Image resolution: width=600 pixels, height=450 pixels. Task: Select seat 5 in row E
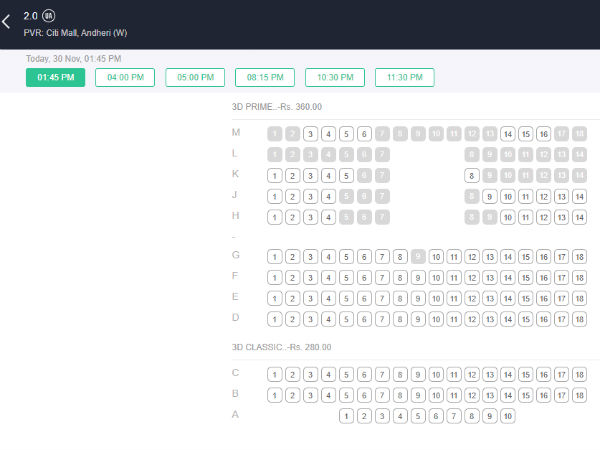pos(346,298)
